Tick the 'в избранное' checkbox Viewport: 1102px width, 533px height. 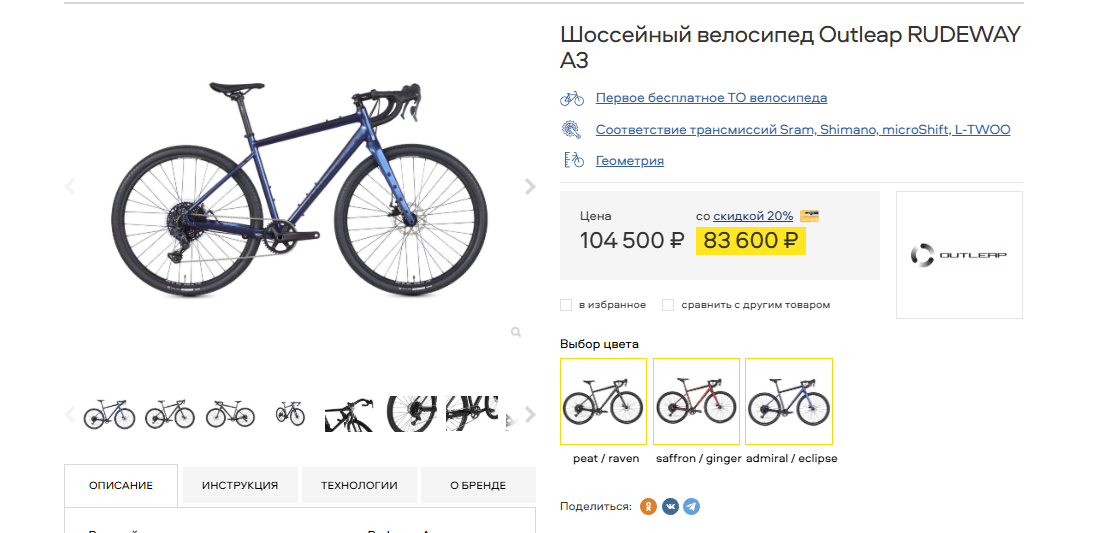pos(566,305)
